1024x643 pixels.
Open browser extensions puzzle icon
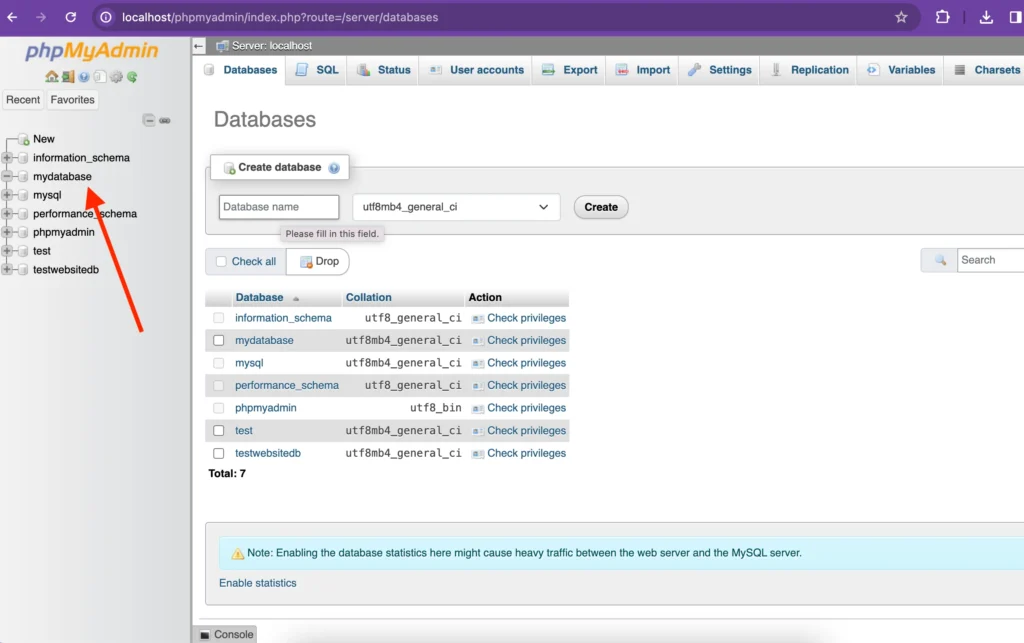tap(942, 17)
